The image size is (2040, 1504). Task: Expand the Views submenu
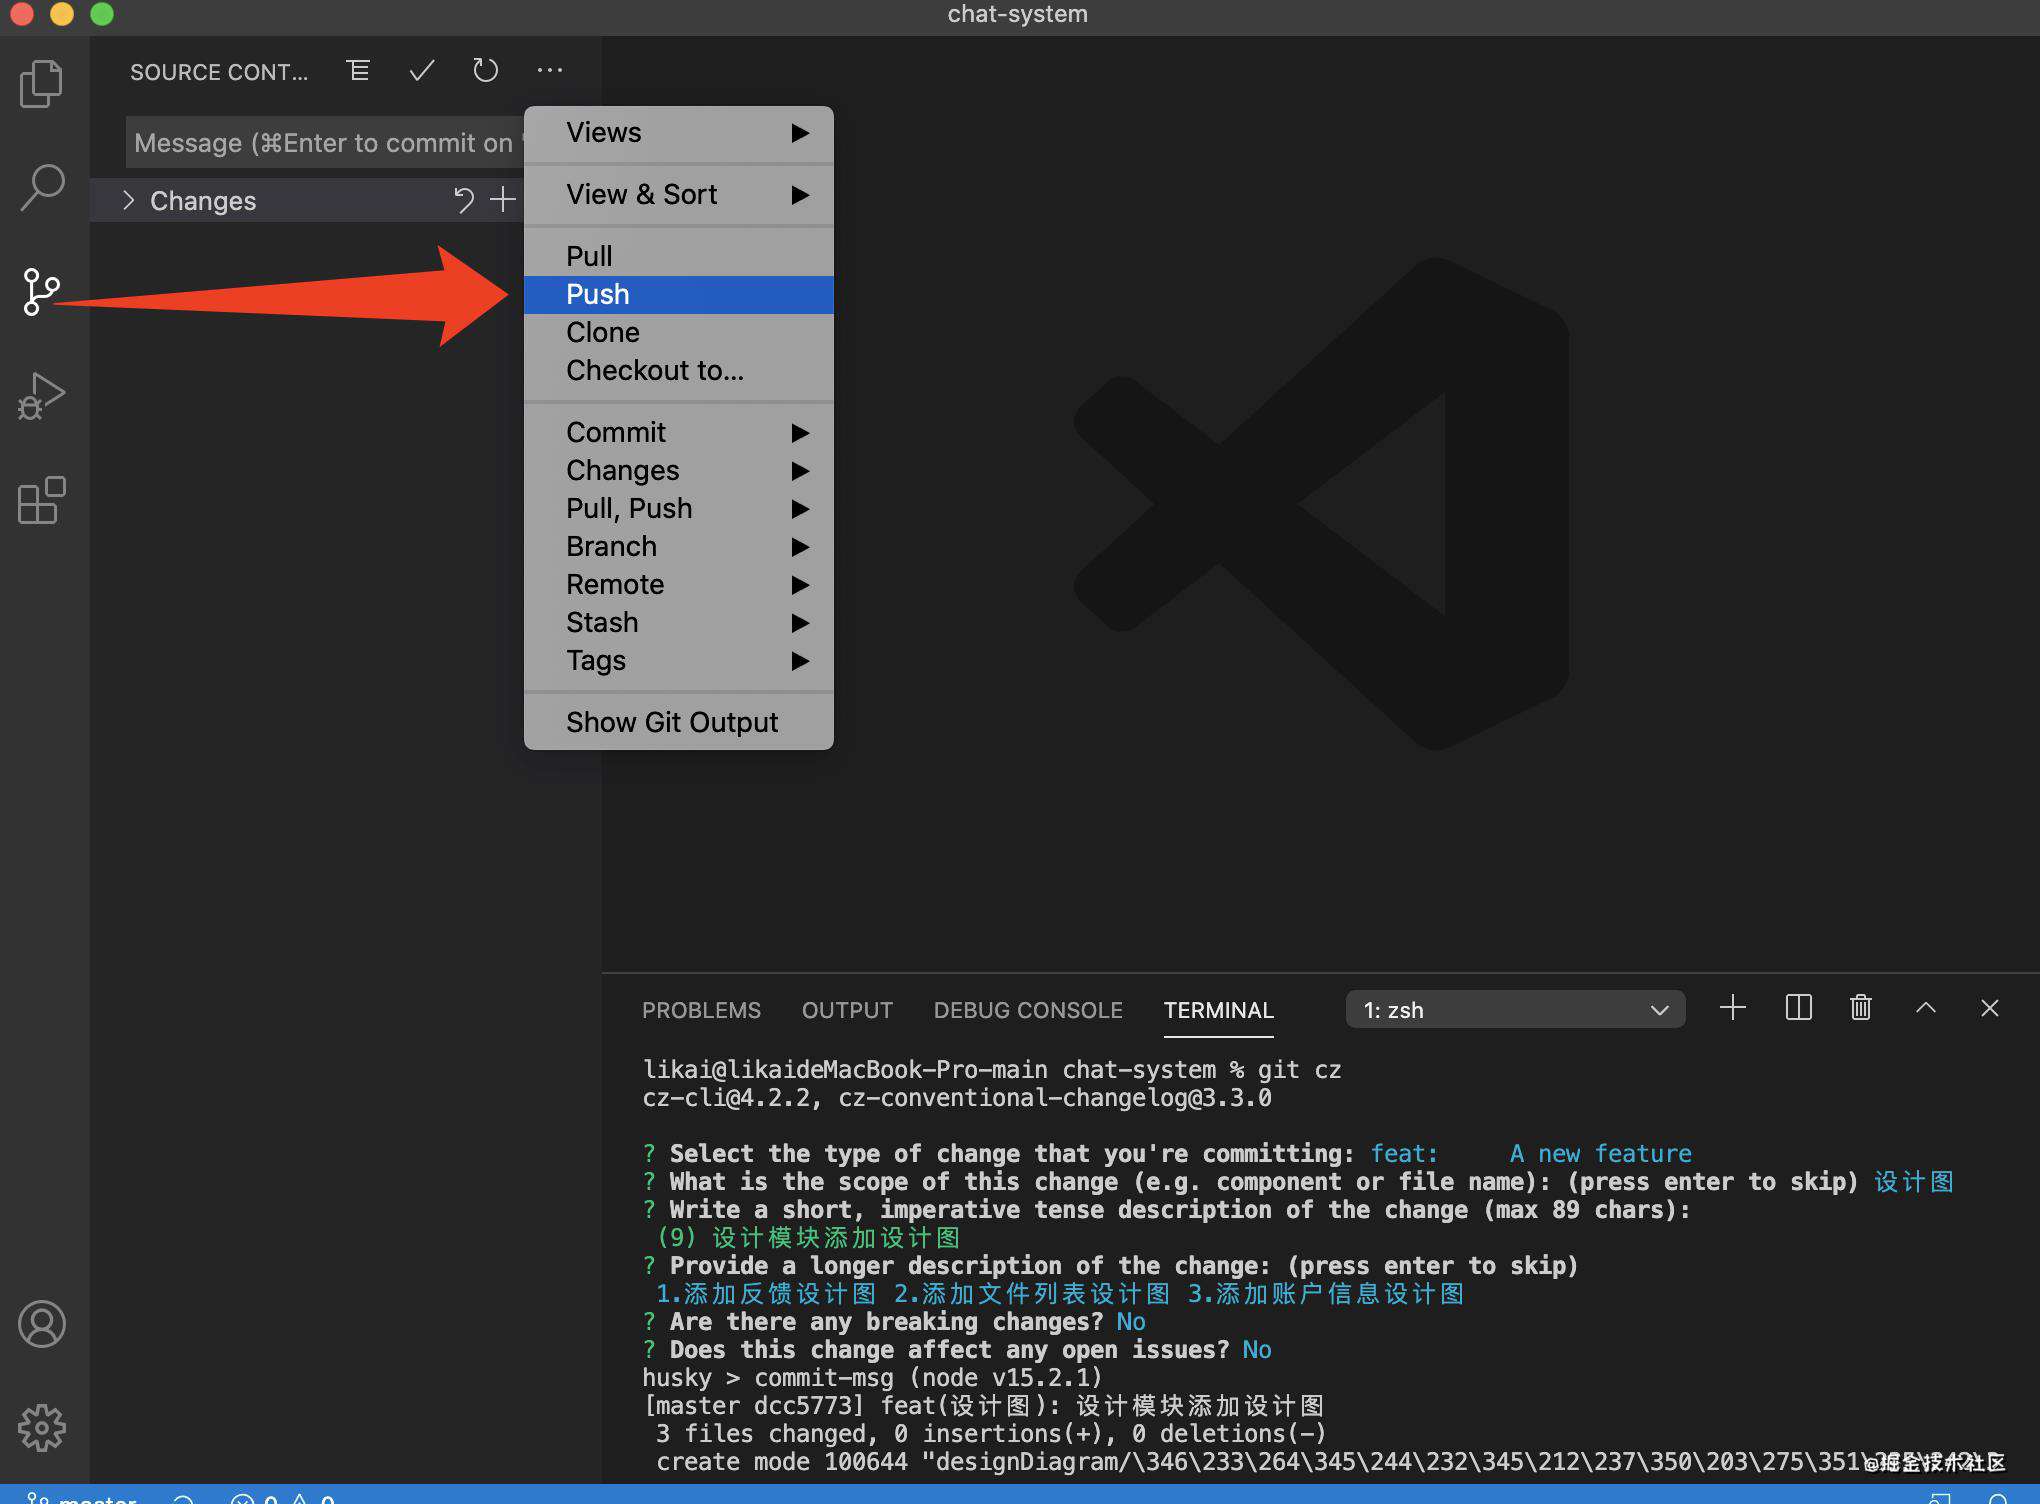point(678,133)
